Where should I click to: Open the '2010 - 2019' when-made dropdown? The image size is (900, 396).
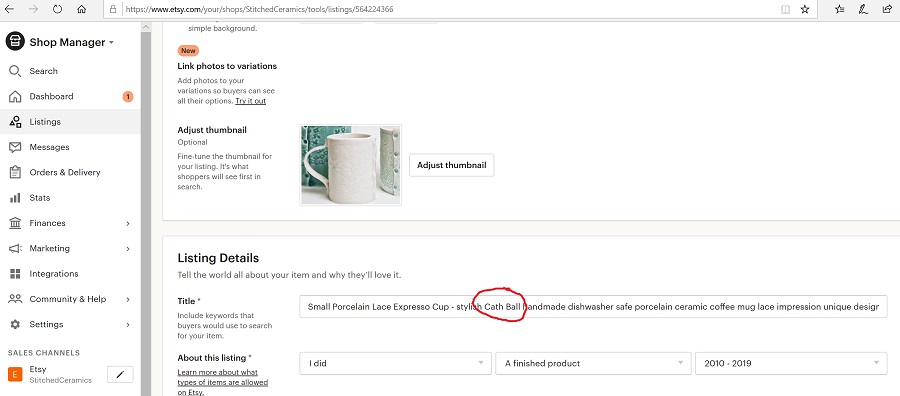791,363
